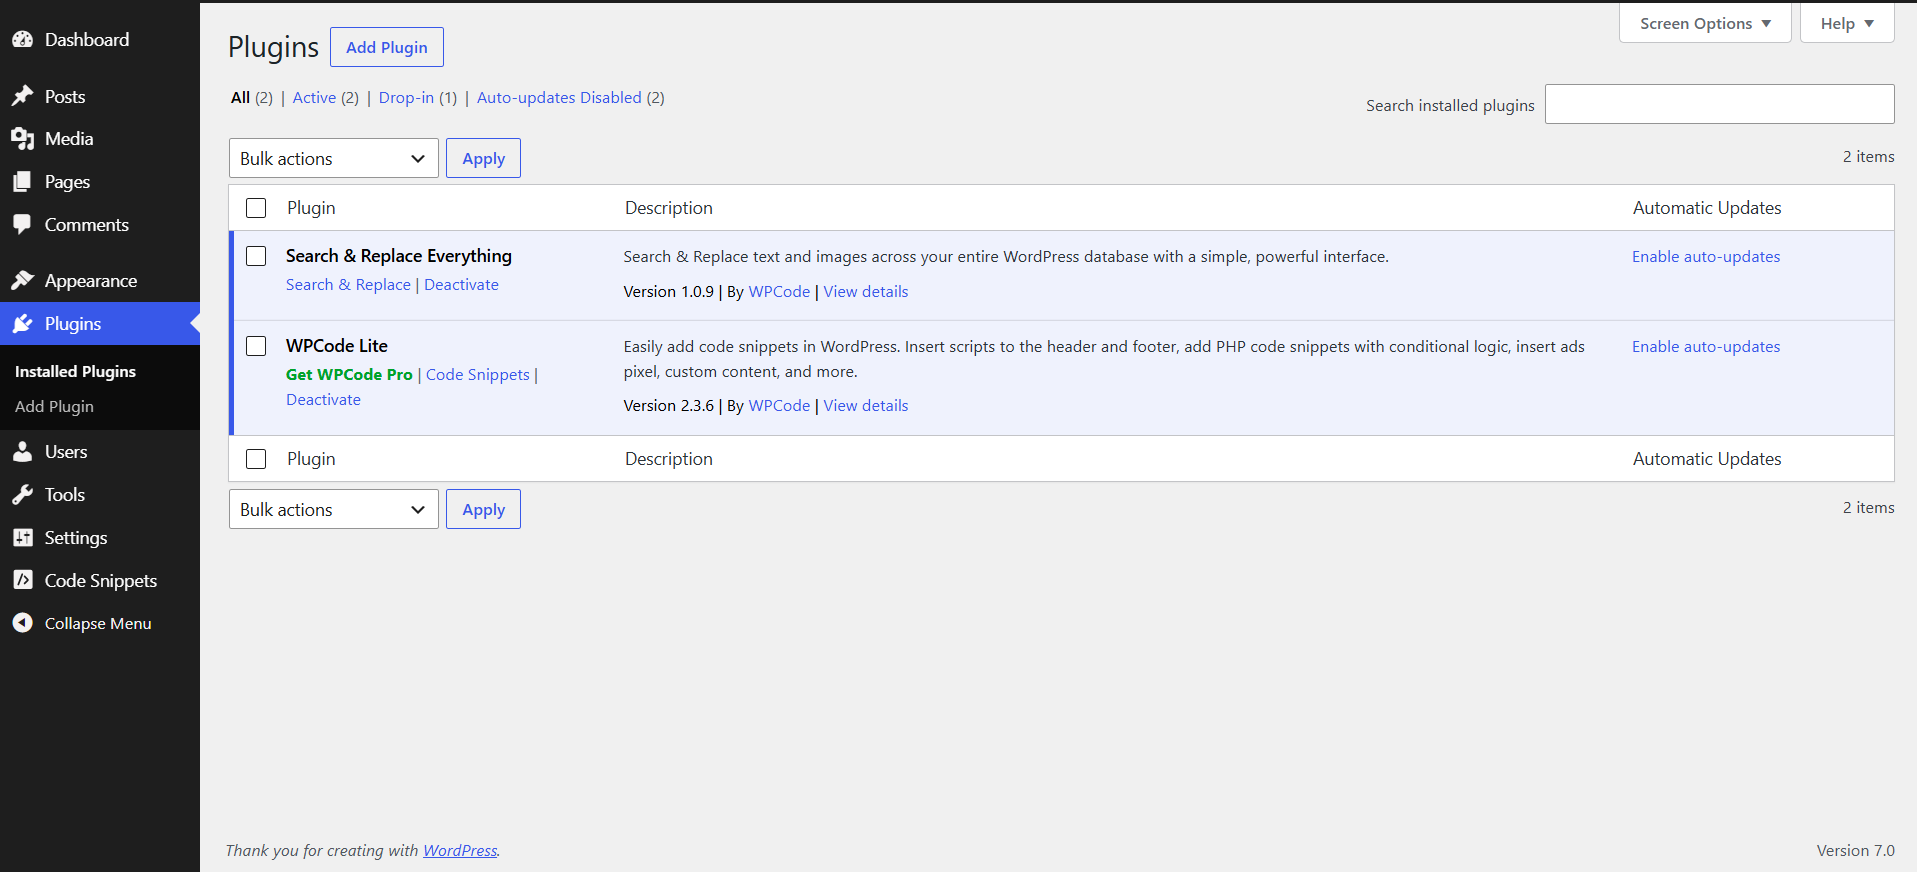Check the Search & Replace Everything checkbox

[x=256, y=256]
